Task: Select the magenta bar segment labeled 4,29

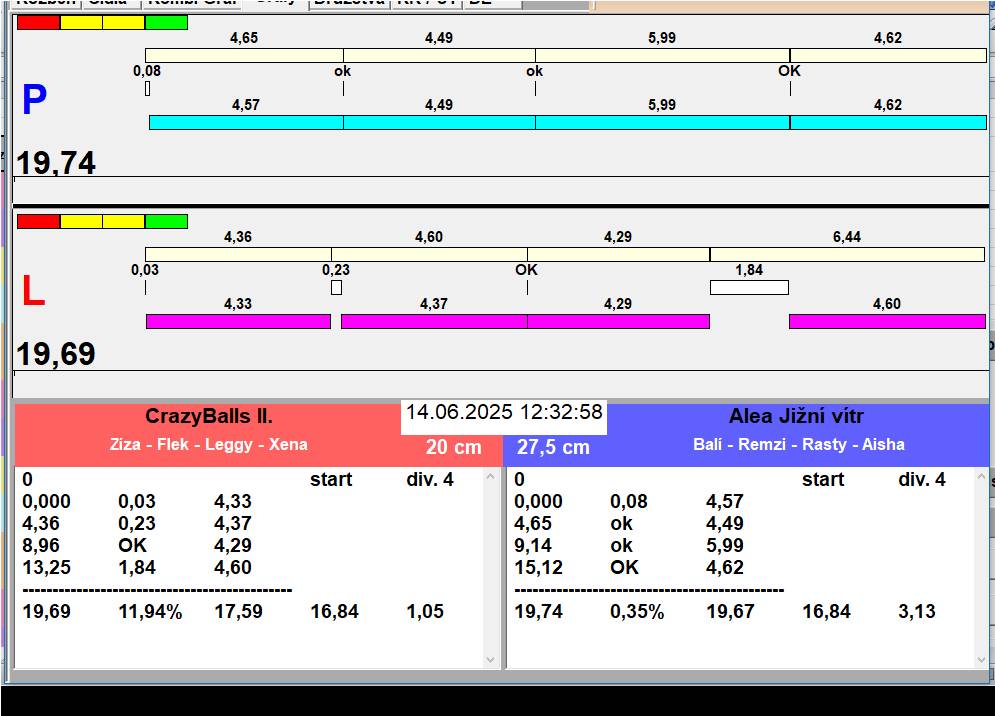Action: [618, 321]
